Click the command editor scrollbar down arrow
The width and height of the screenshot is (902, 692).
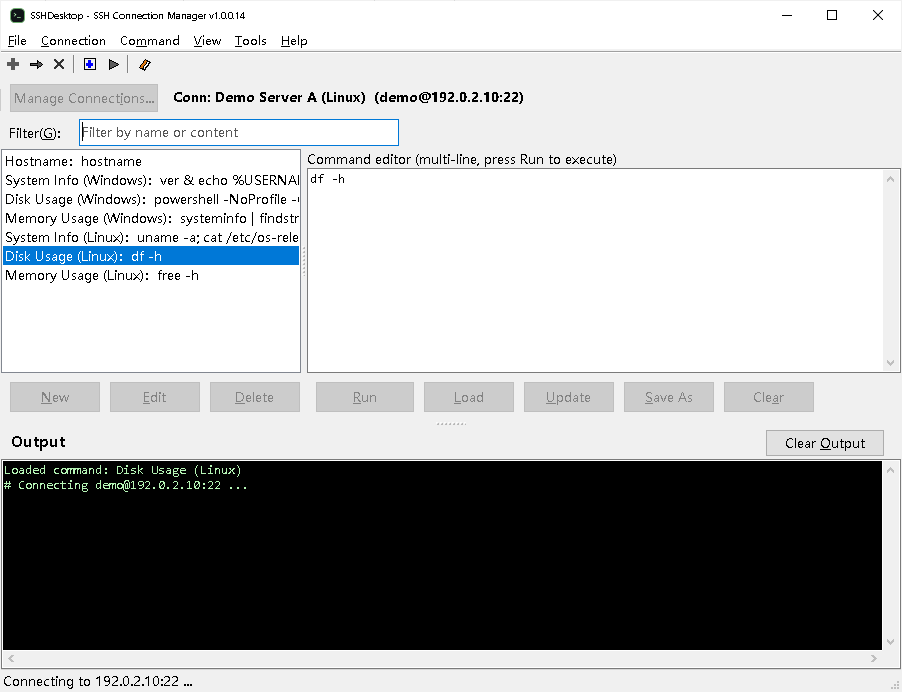pyautogui.click(x=890, y=362)
